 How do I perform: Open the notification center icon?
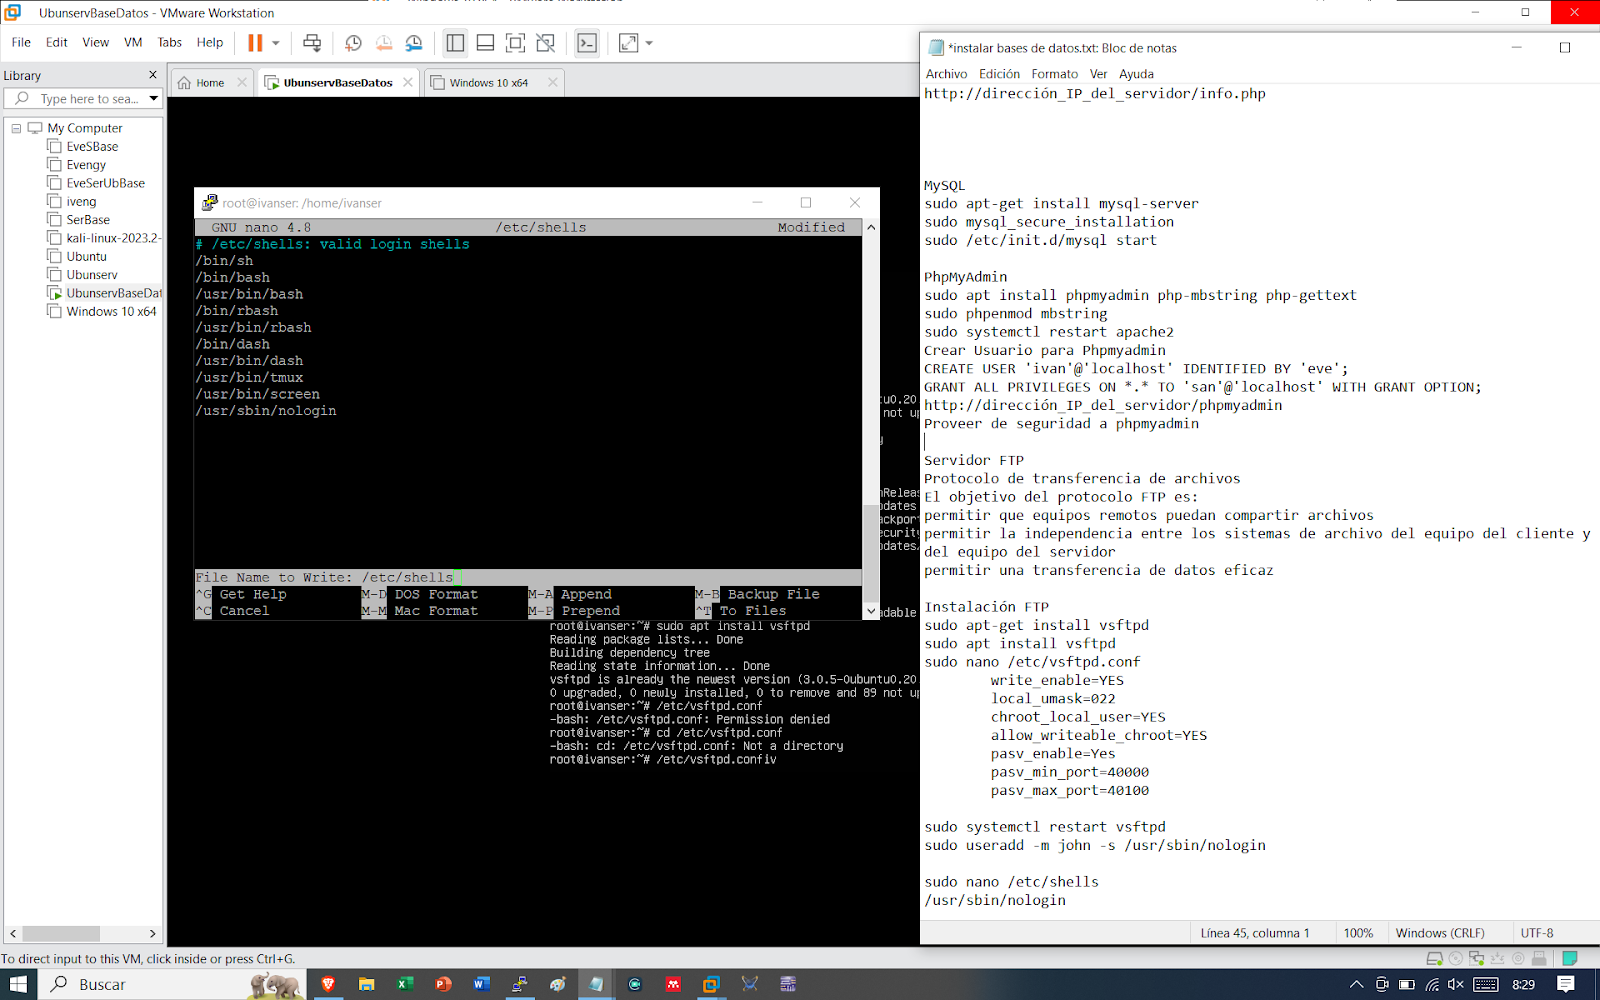[x=1567, y=984]
